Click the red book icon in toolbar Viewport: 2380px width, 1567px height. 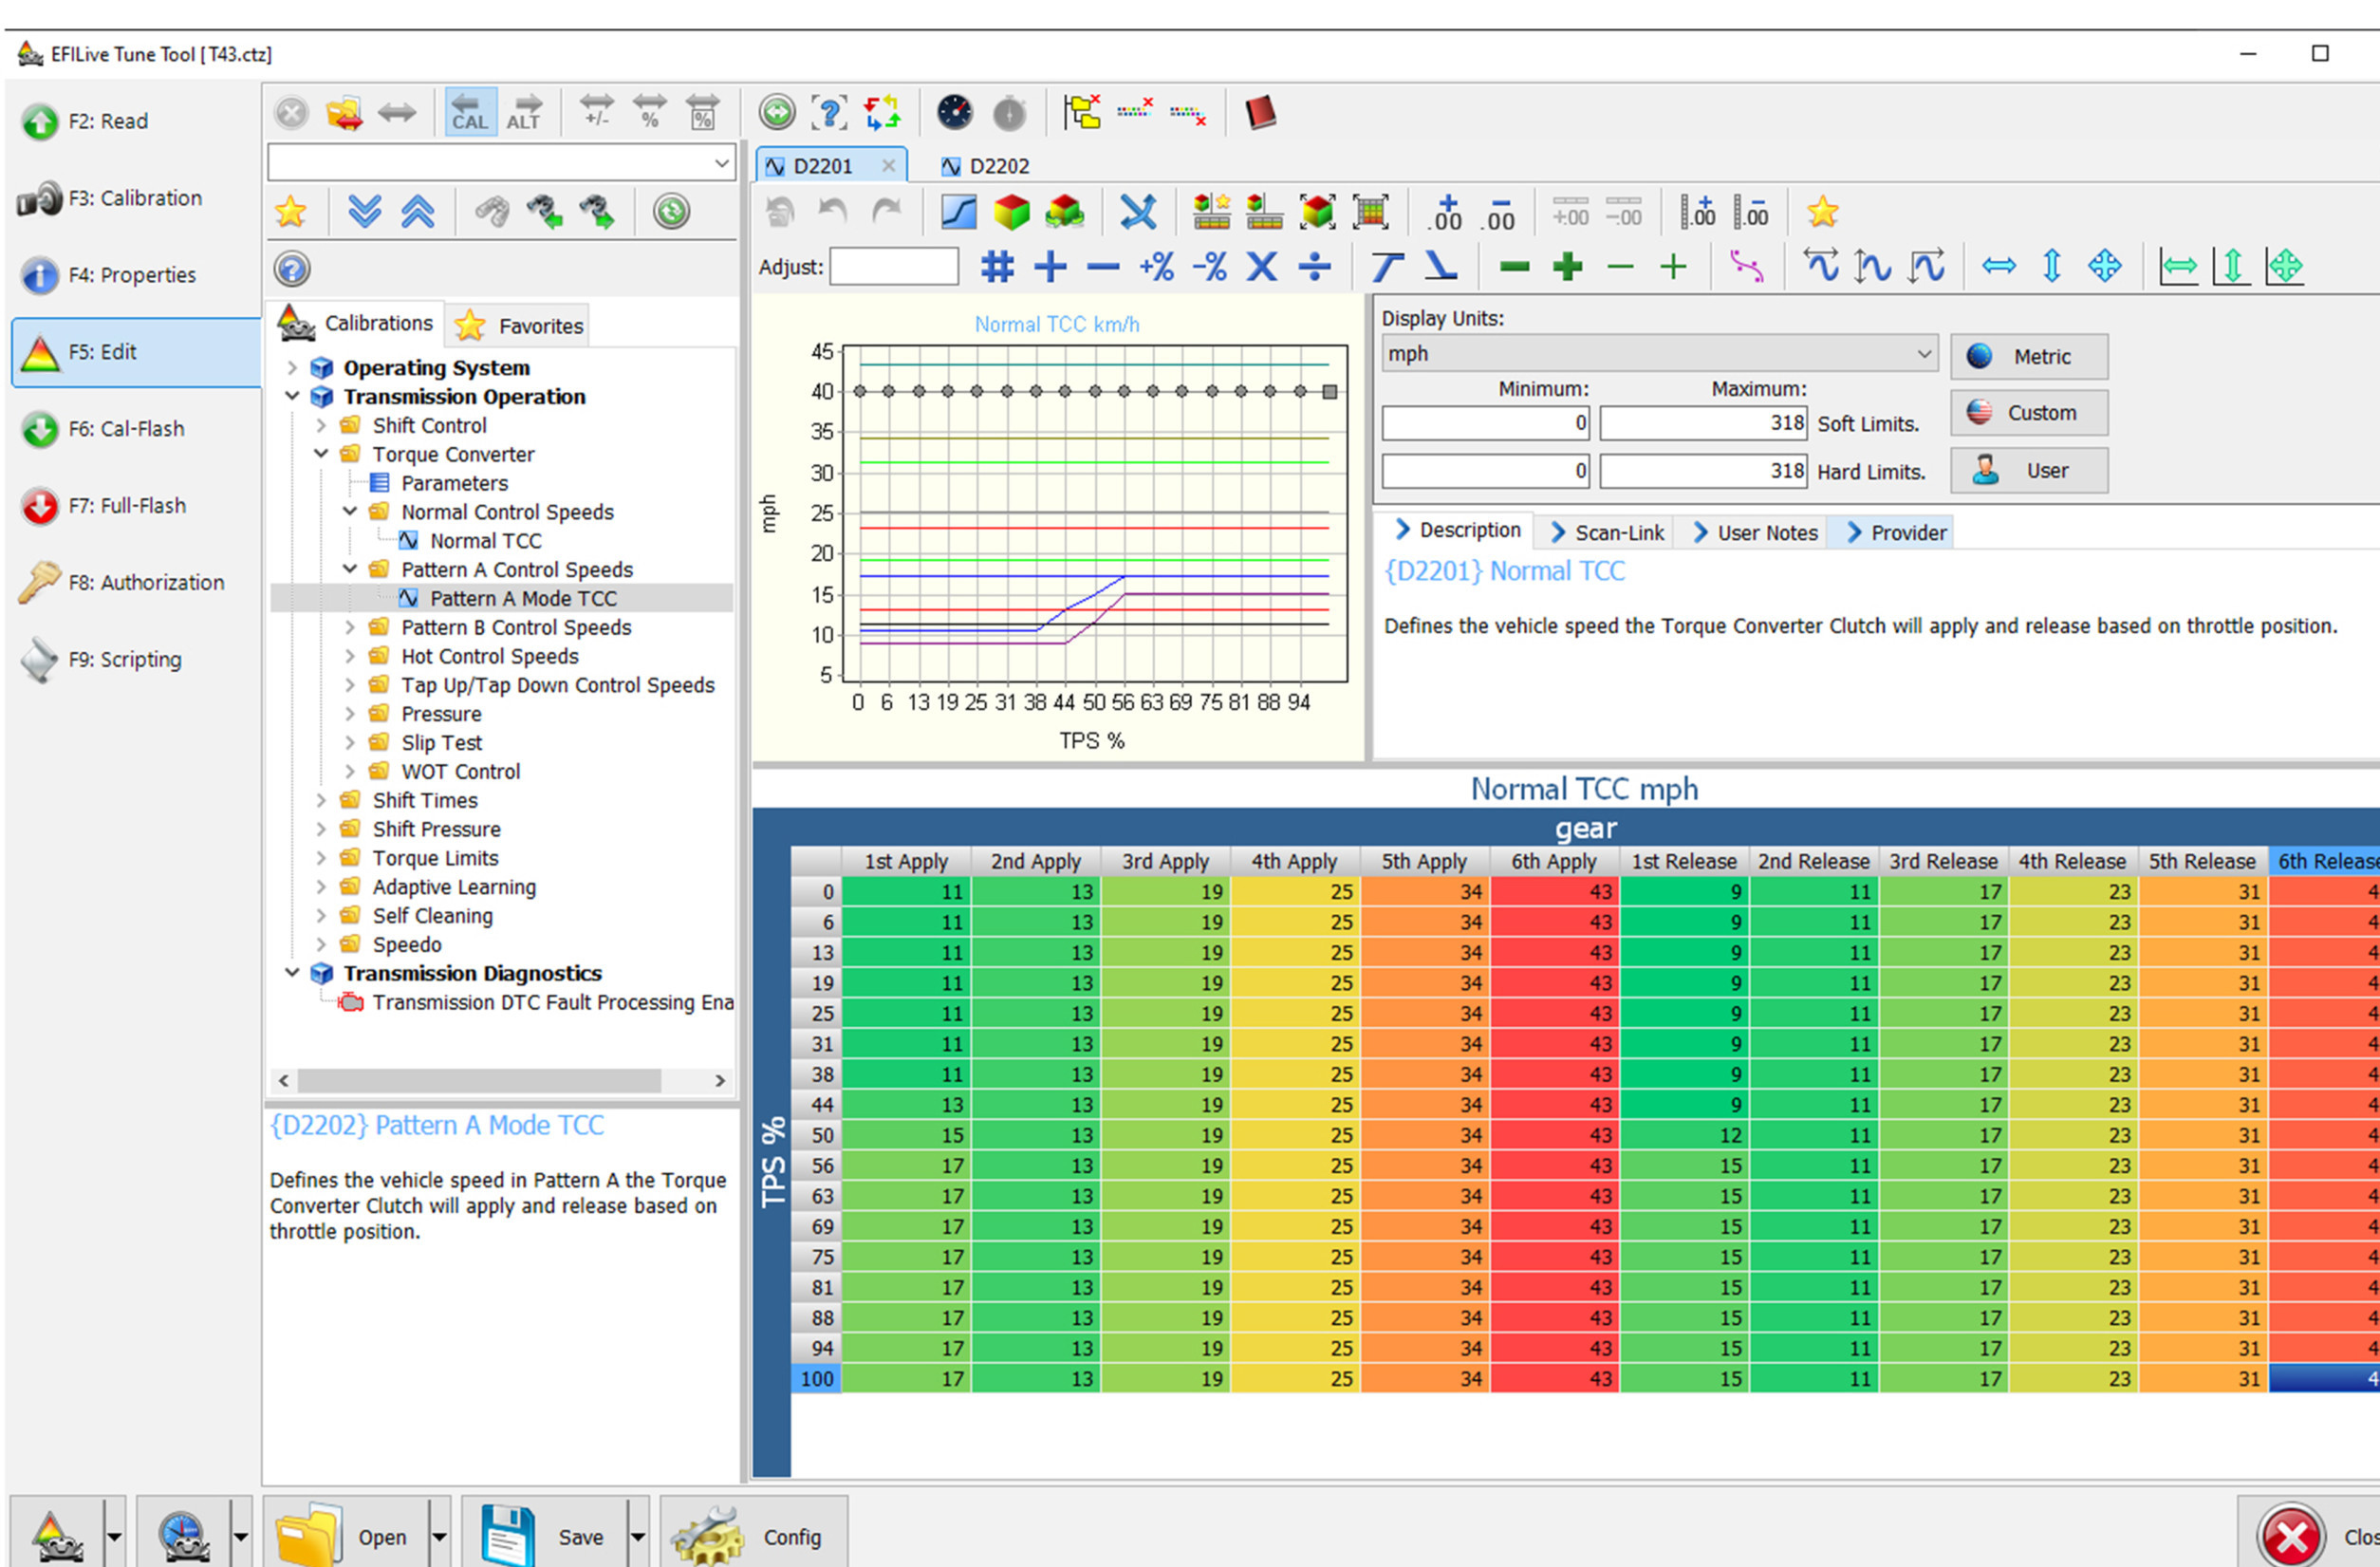(1260, 112)
